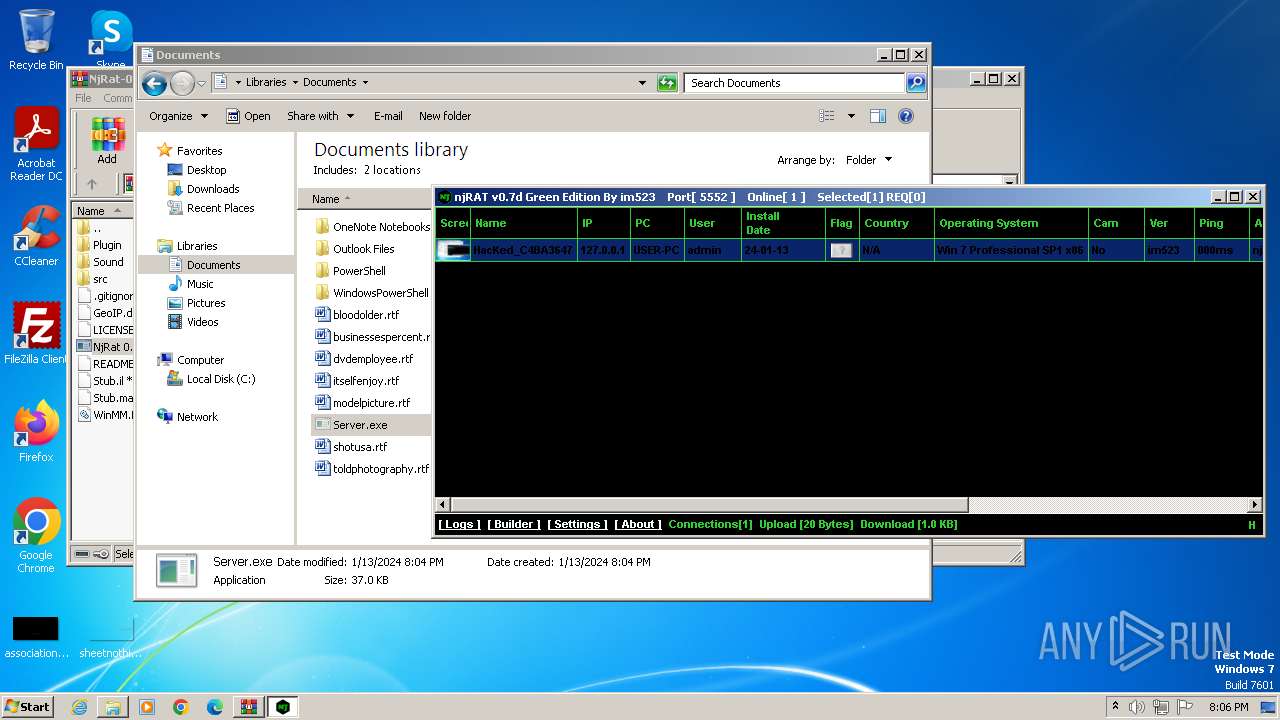This screenshot has width=1280, height=720.
Task: Open Microsoft Edge from the taskbar
Action: click(x=215, y=707)
